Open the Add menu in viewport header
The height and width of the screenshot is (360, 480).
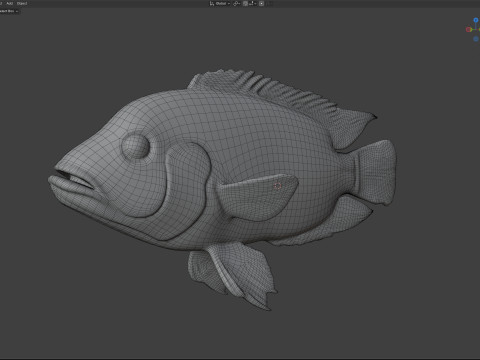[x=10, y=3]
